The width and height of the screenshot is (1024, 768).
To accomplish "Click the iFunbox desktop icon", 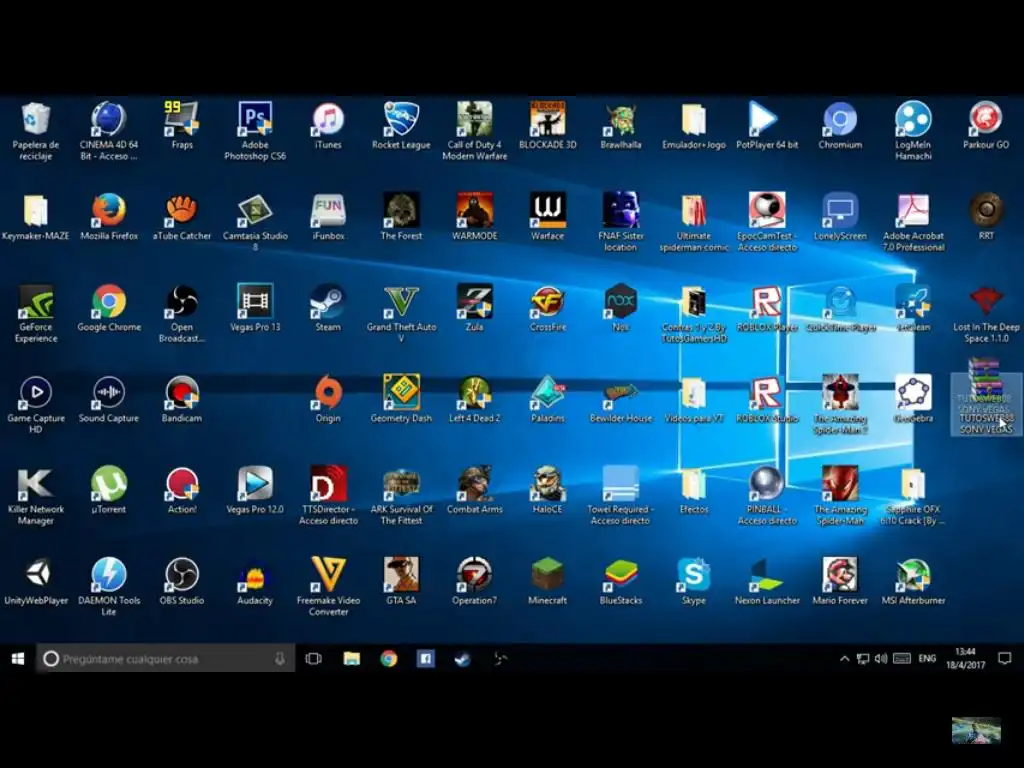I will (x=328, y=210).
